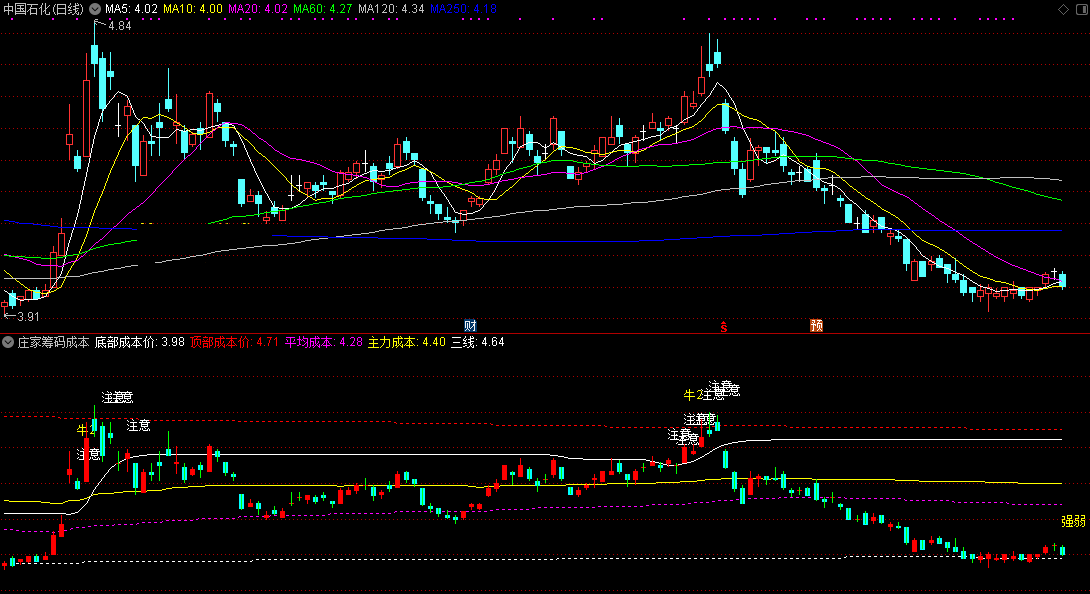Open the 庄家筹码成本 indicator dropdown arrow

(x=8, y=342)
